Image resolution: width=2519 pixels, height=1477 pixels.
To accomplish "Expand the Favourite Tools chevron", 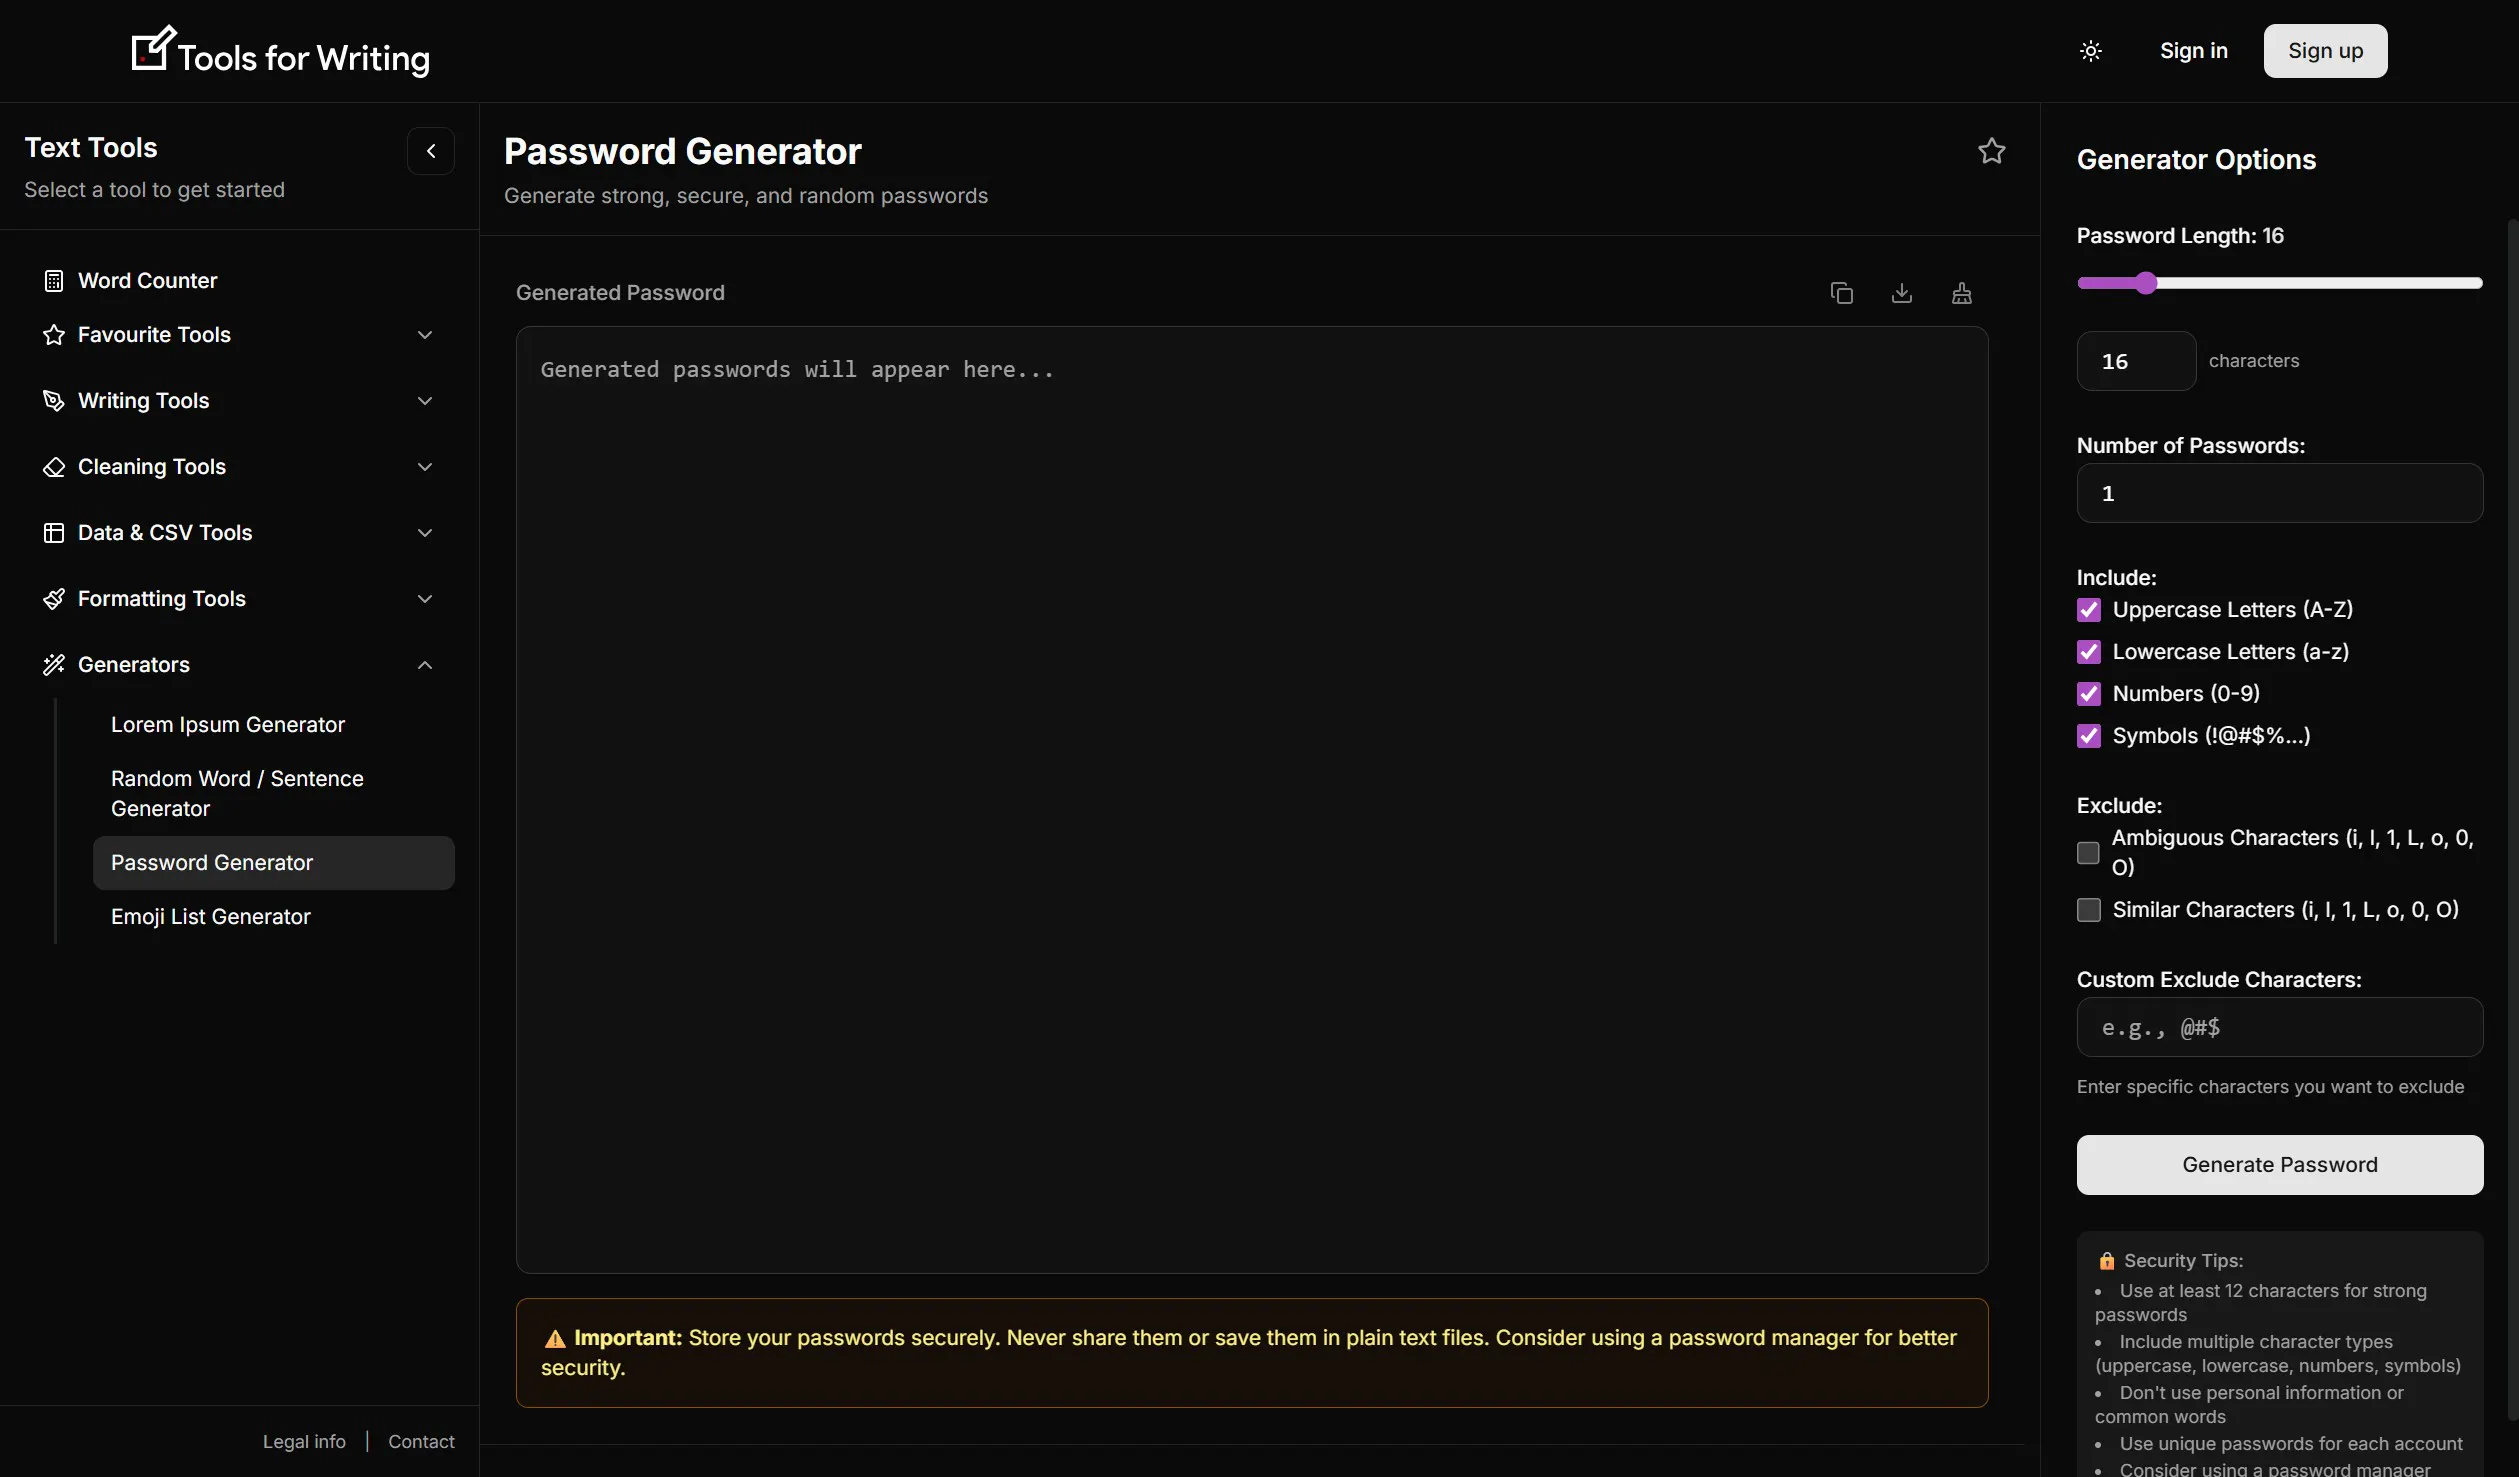I will point(425,335).
